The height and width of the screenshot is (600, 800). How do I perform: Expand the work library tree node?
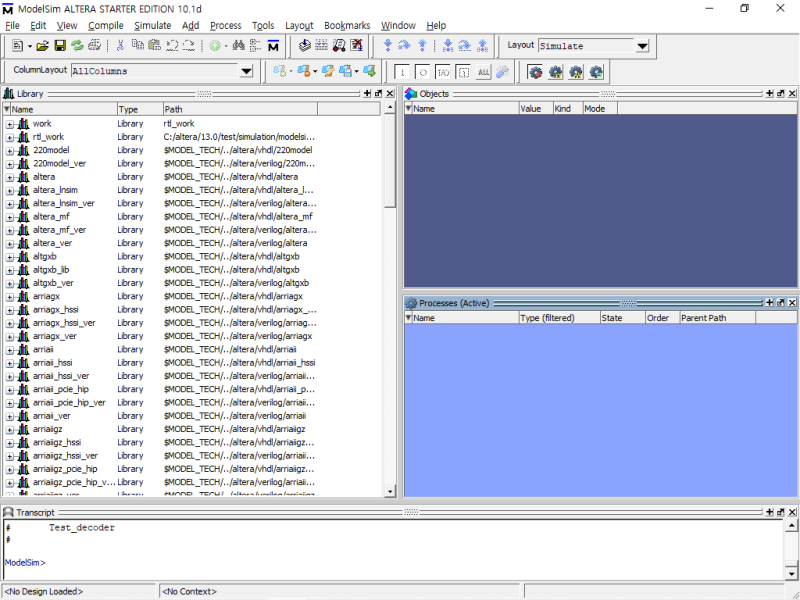coord(8,122)
